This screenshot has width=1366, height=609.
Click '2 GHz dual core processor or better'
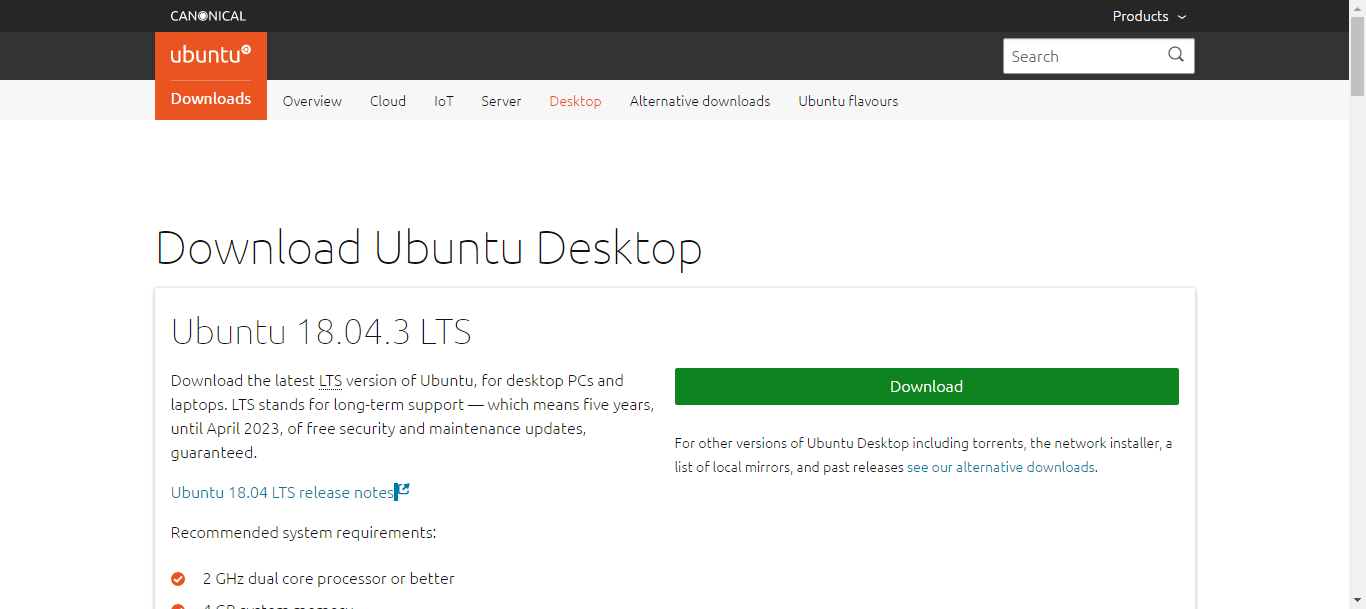[x=328, y=578]
